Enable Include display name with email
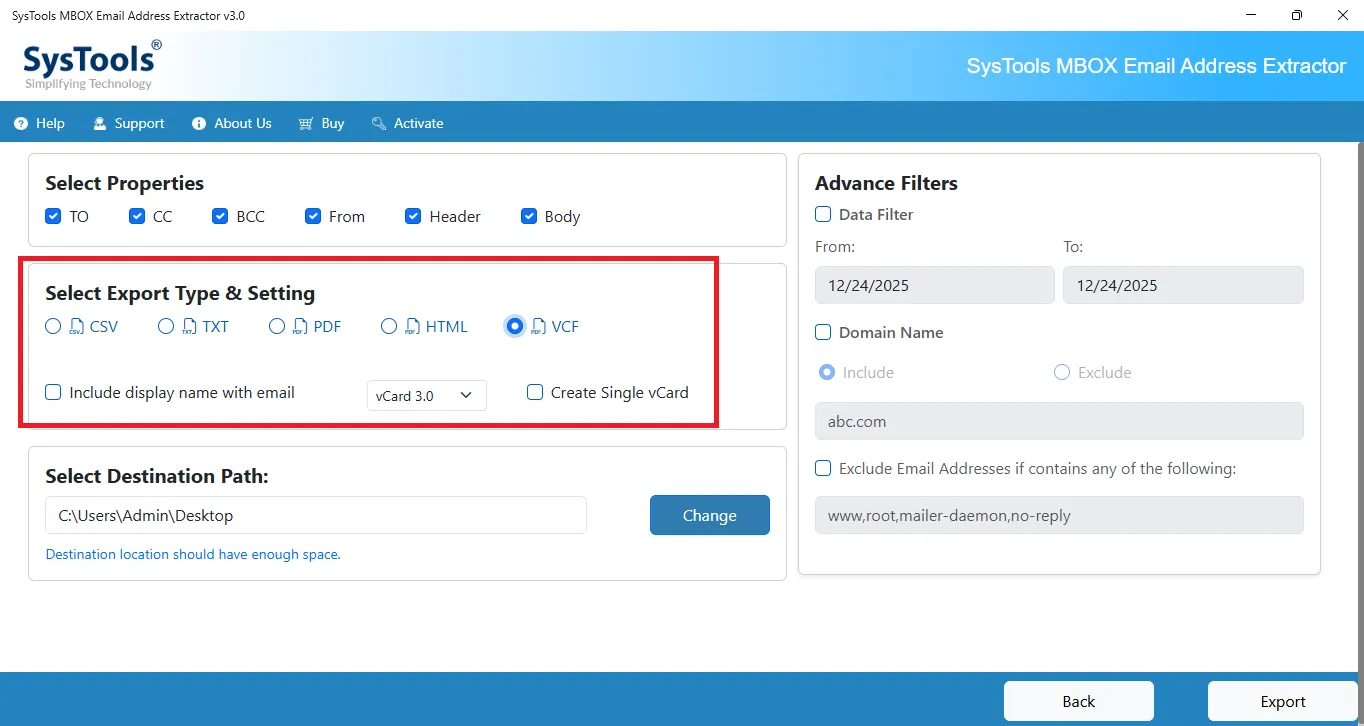This screenshot has height=726, width=1364. pos(54,393)
